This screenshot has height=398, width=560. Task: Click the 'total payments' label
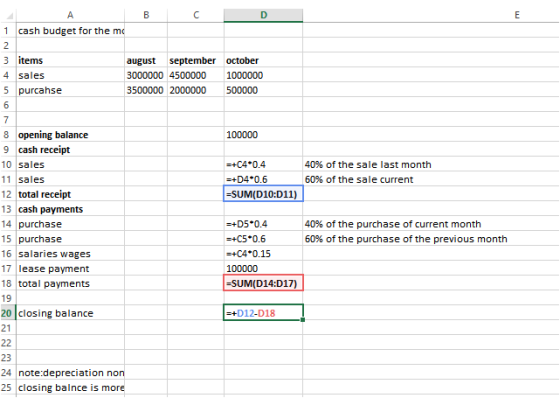tap(54, 284)
